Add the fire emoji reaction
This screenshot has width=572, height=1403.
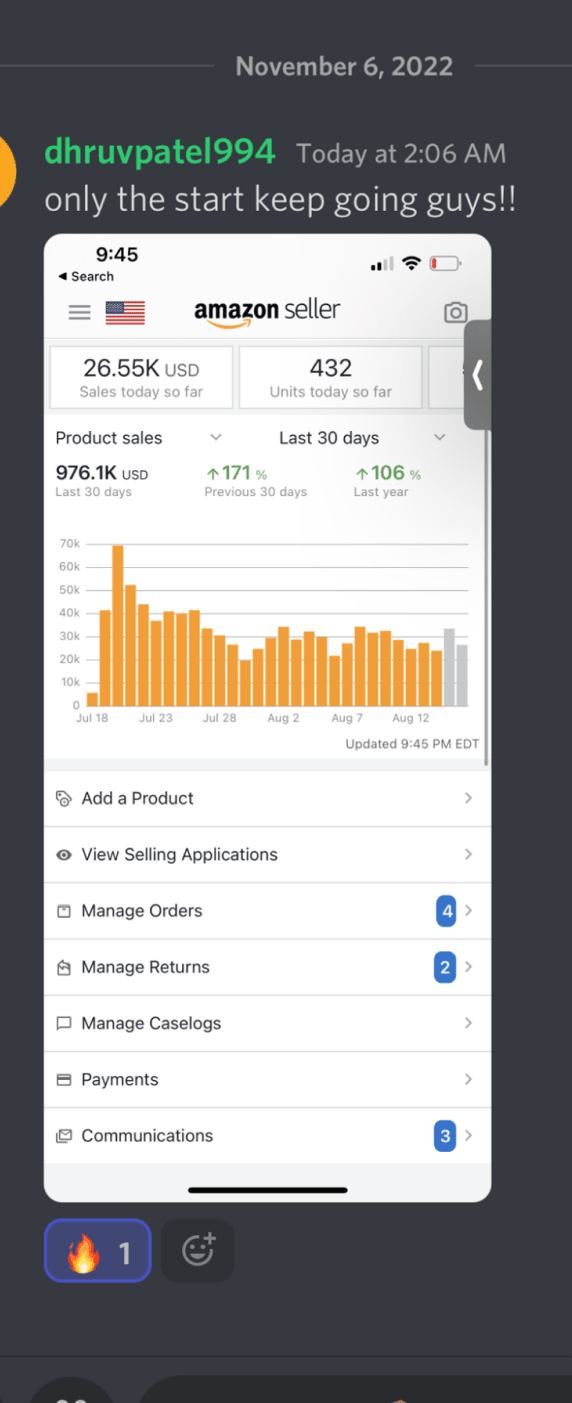coord(98,1250)
